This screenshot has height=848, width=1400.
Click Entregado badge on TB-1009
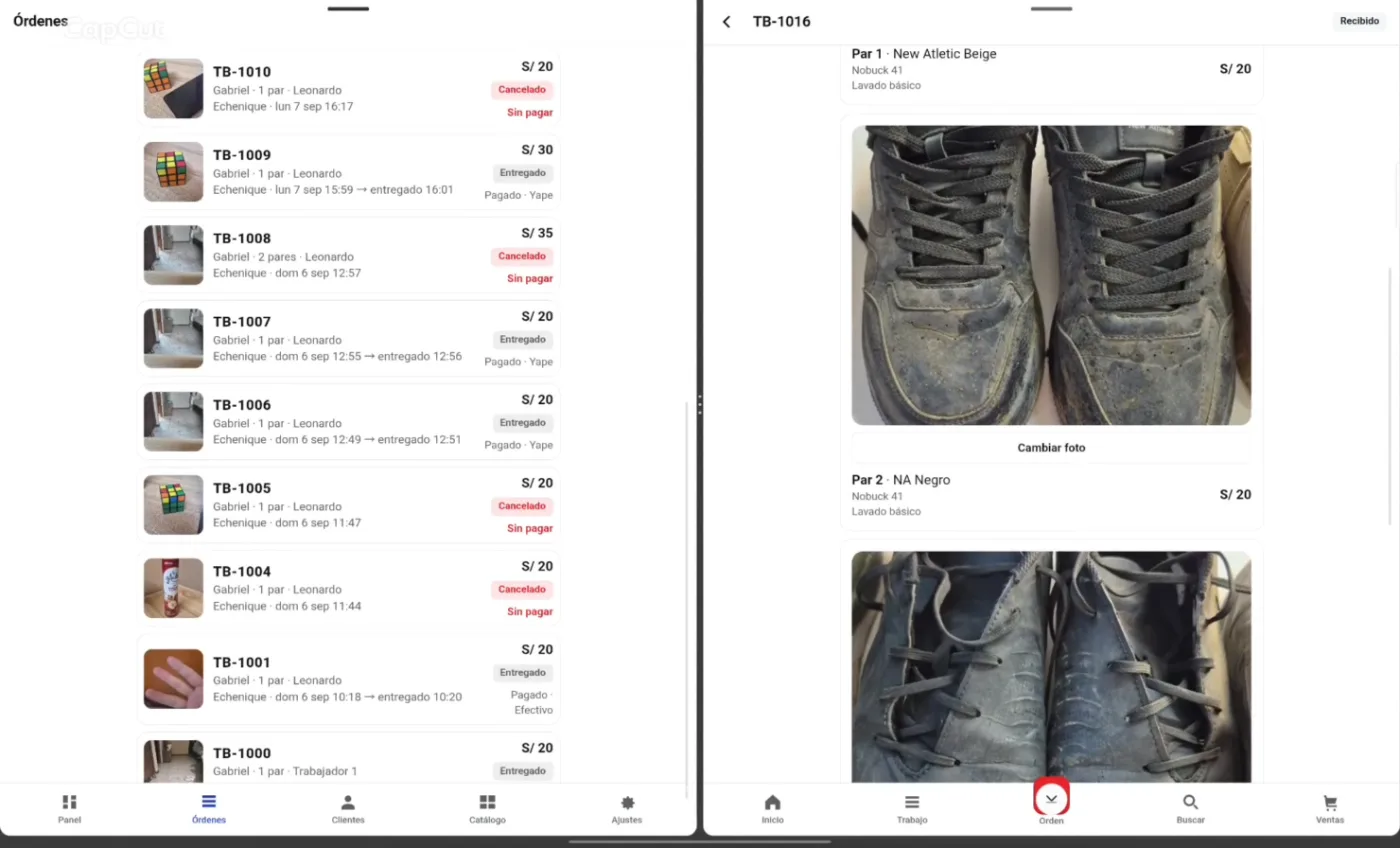pyautogui.click(x=523, y=173)
